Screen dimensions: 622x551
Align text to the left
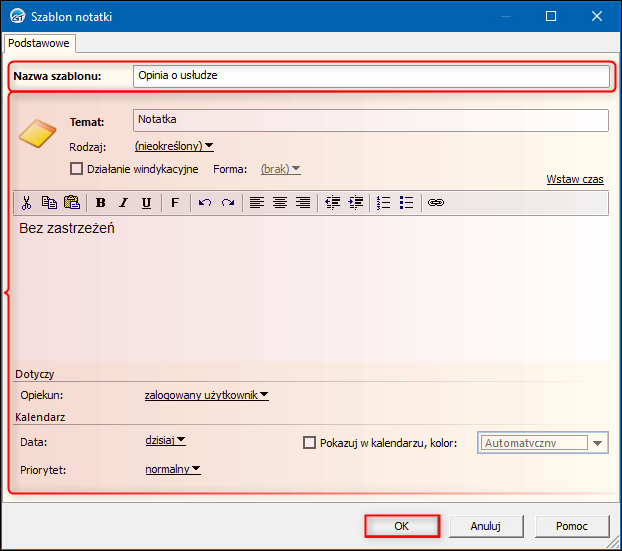point(257,203)
